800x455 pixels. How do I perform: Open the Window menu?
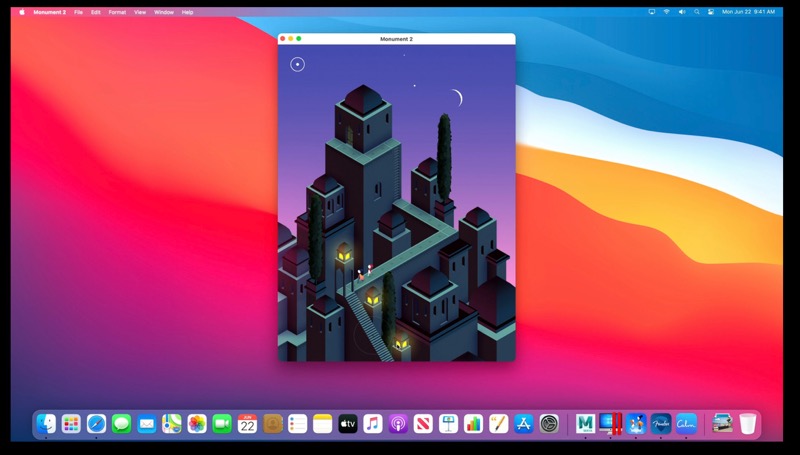click(164, 12)
